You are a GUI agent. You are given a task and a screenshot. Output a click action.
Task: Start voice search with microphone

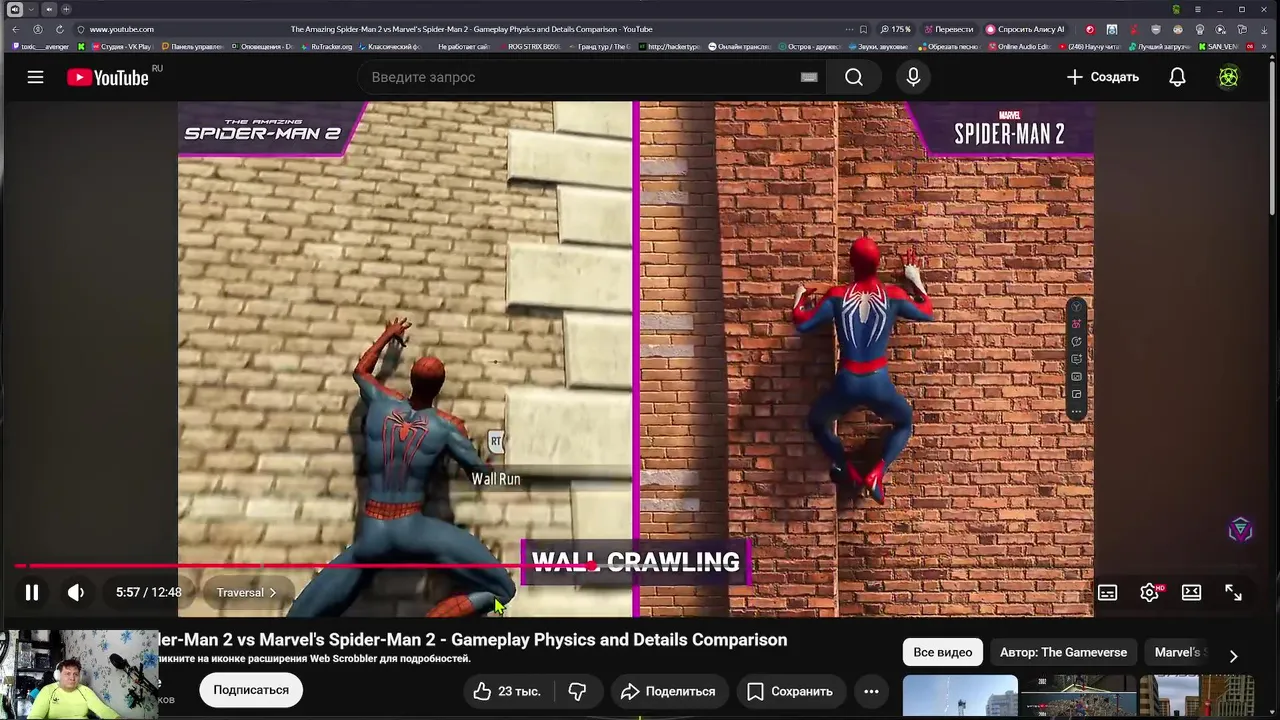coord(913,77)
